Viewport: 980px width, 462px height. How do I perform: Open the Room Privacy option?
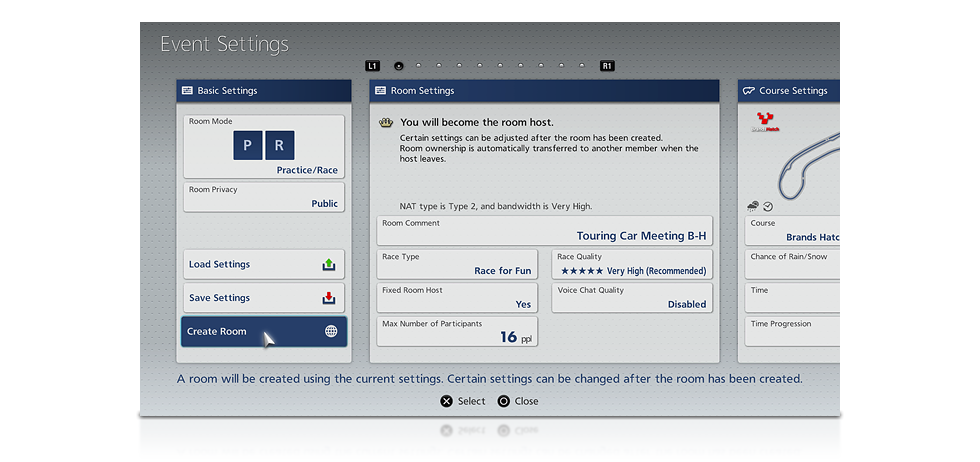[264, 197]
